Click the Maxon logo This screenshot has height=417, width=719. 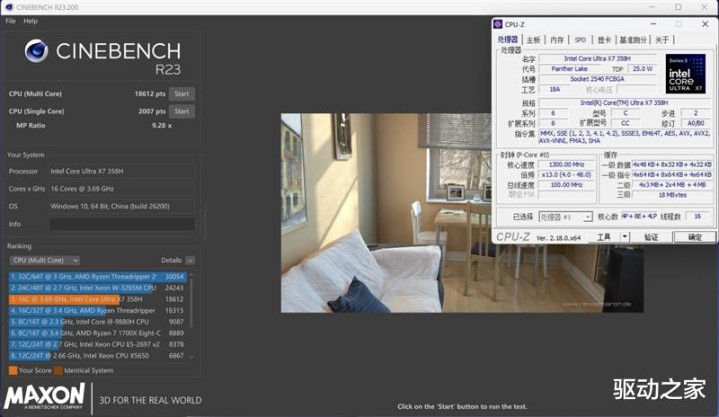pyautogui.click(x=45, y=399)
